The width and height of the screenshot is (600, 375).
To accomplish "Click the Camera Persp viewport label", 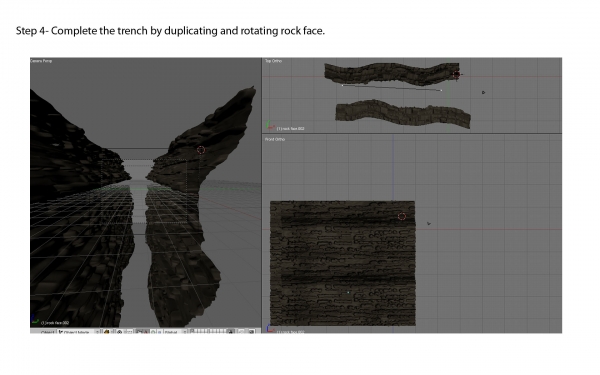I will click(42, 61).
